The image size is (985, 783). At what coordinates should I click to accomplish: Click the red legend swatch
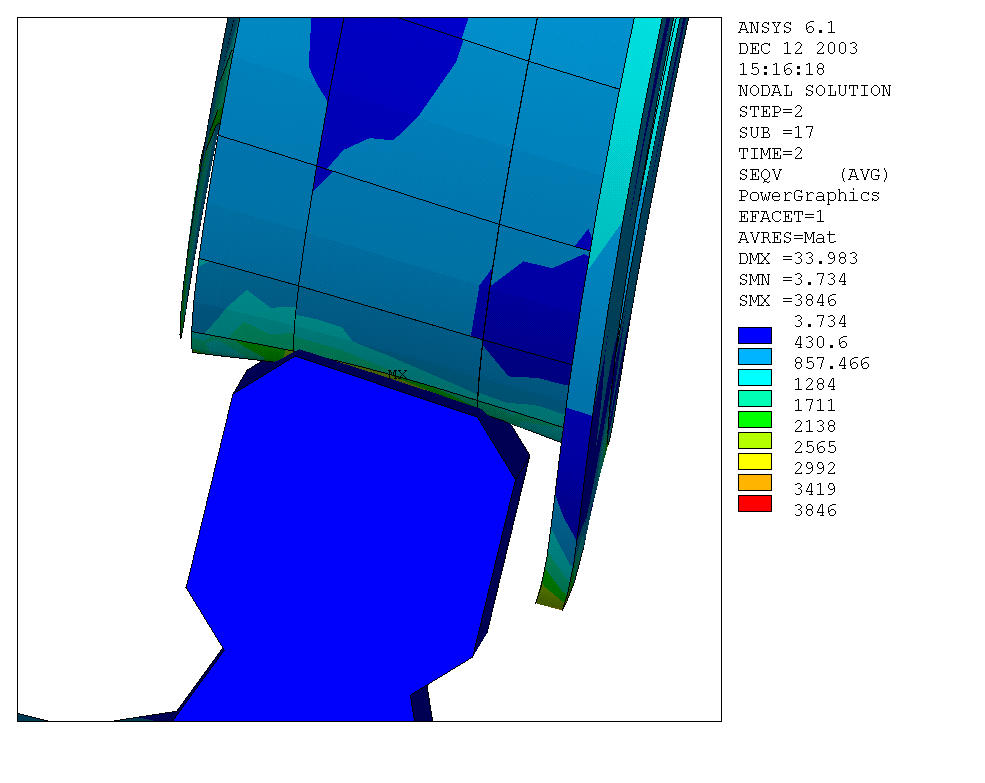(x=754, y=504)
